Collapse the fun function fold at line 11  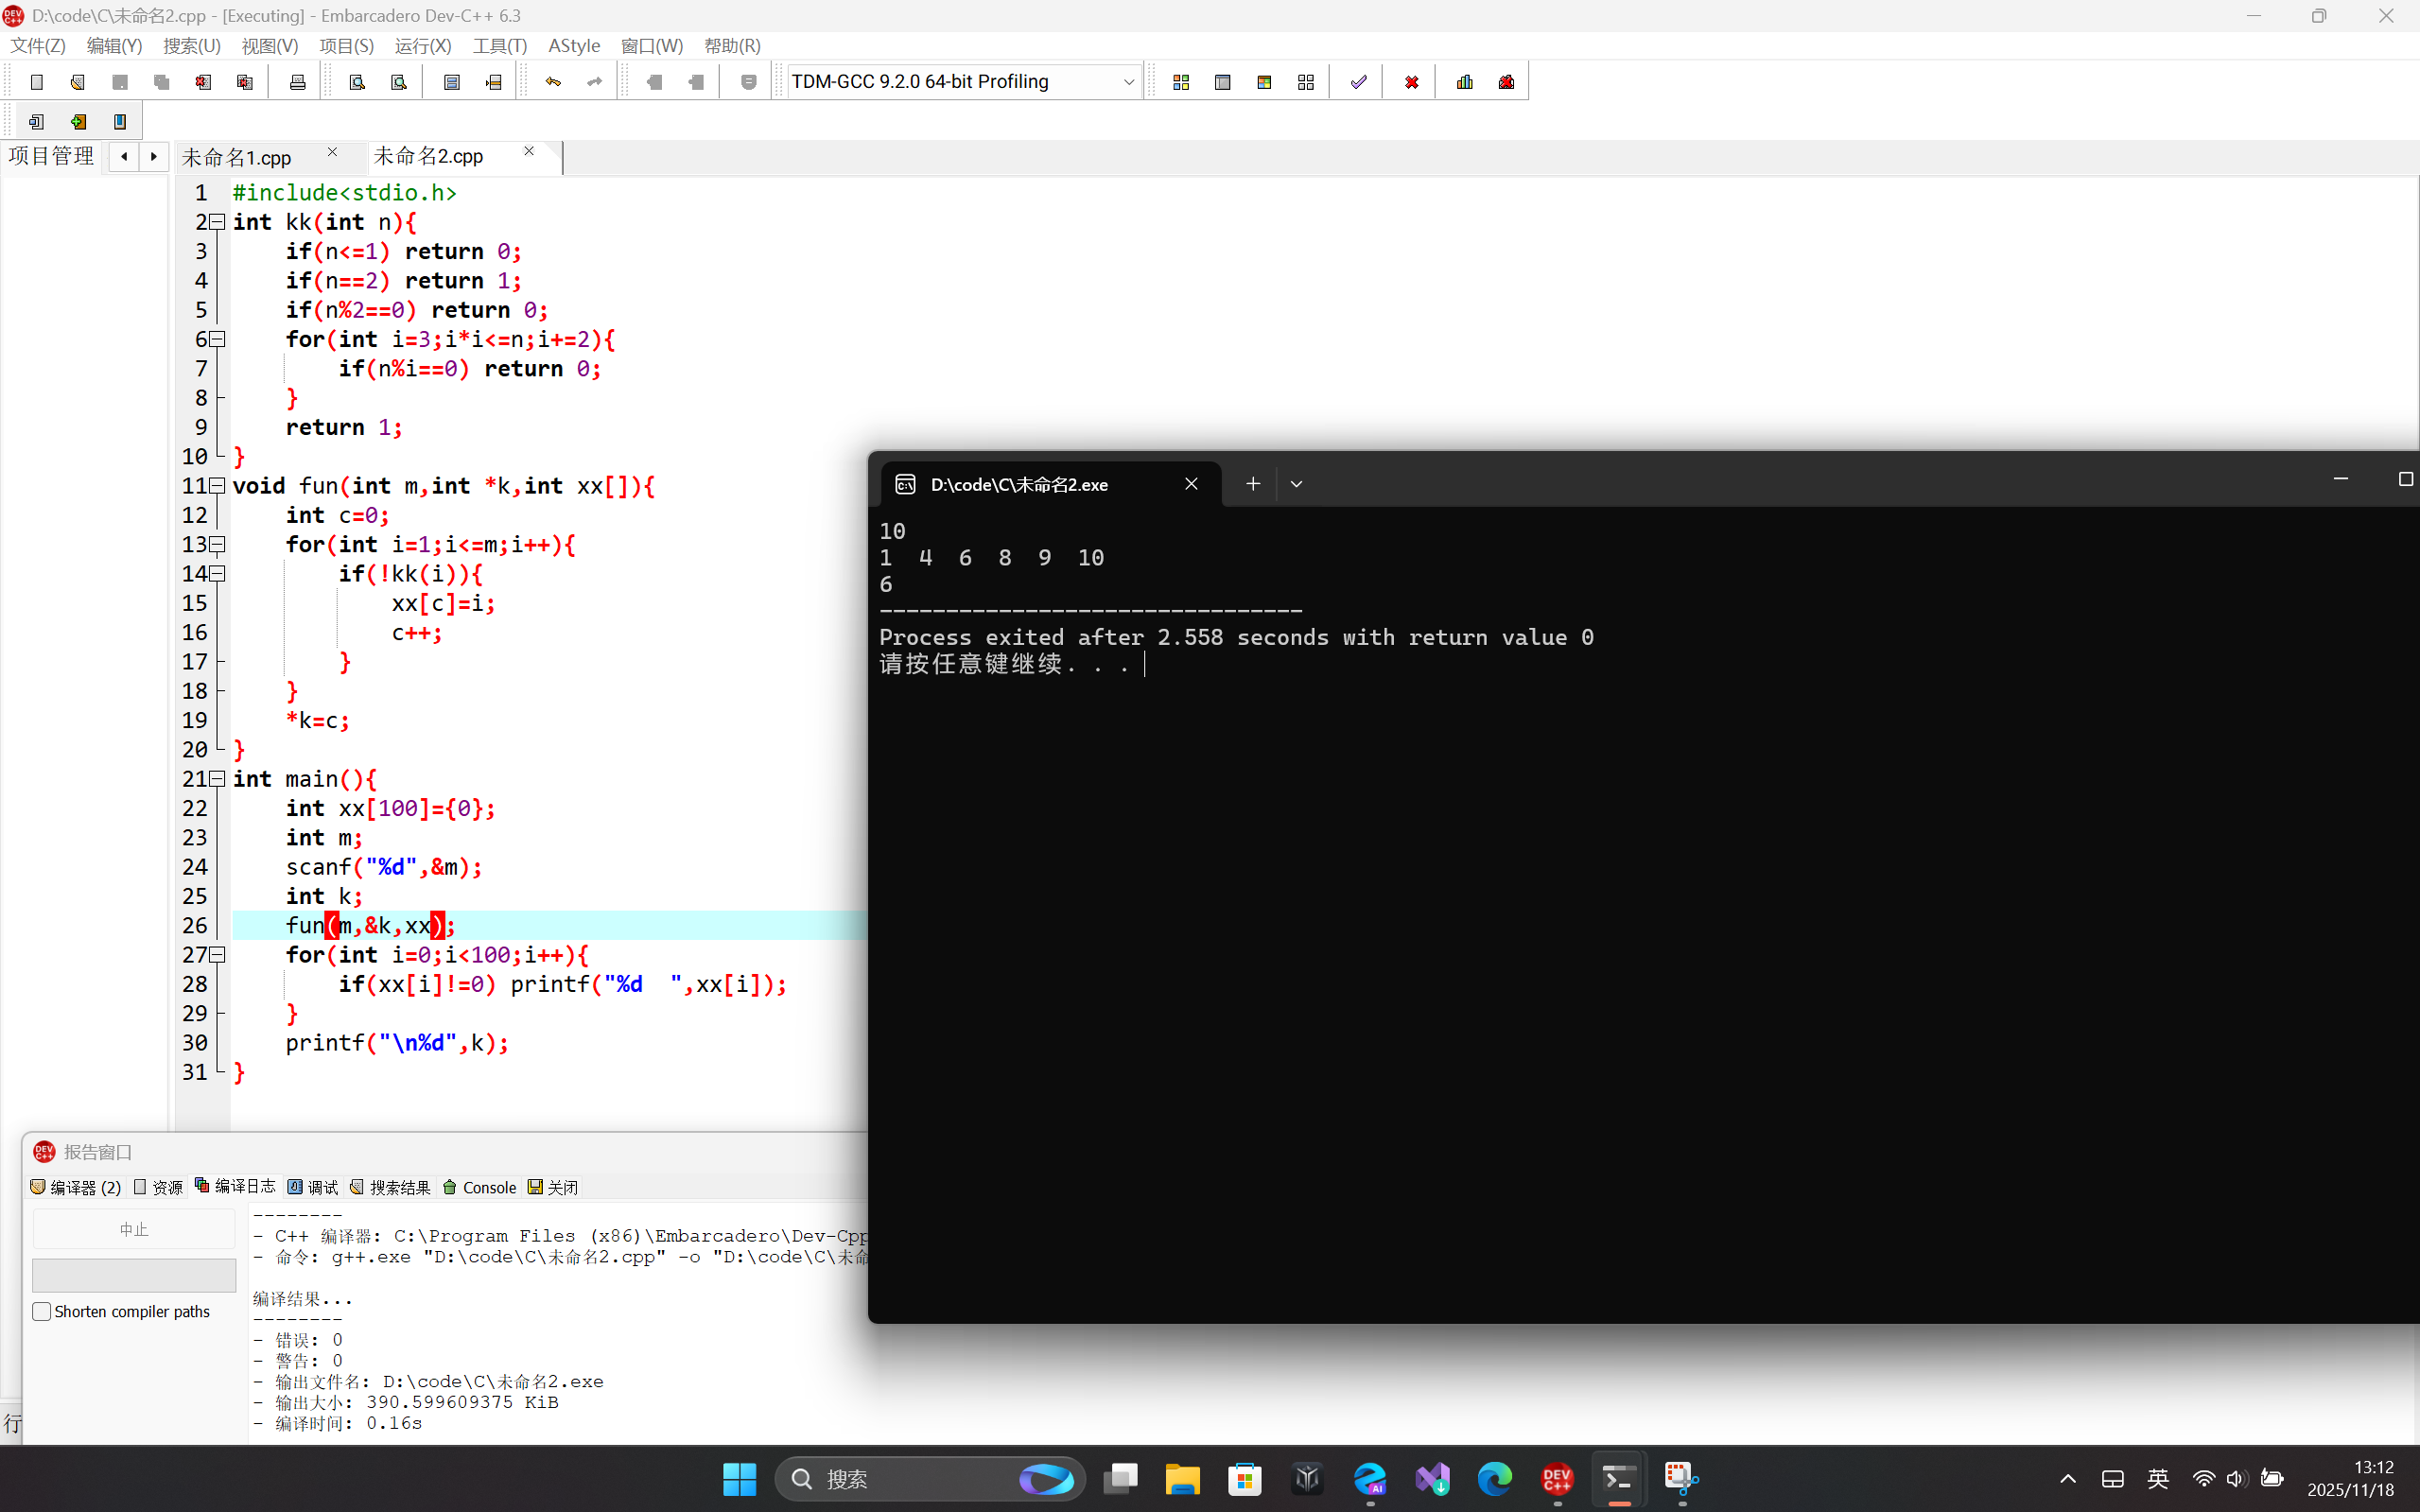click(217, 486)
